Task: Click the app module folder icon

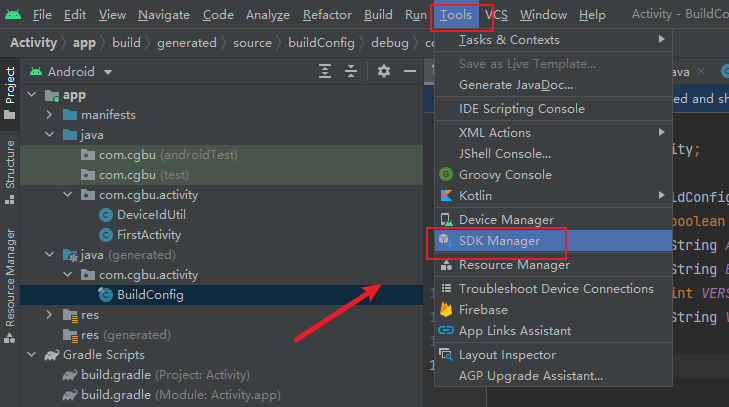Action: [x=52, y=95]
